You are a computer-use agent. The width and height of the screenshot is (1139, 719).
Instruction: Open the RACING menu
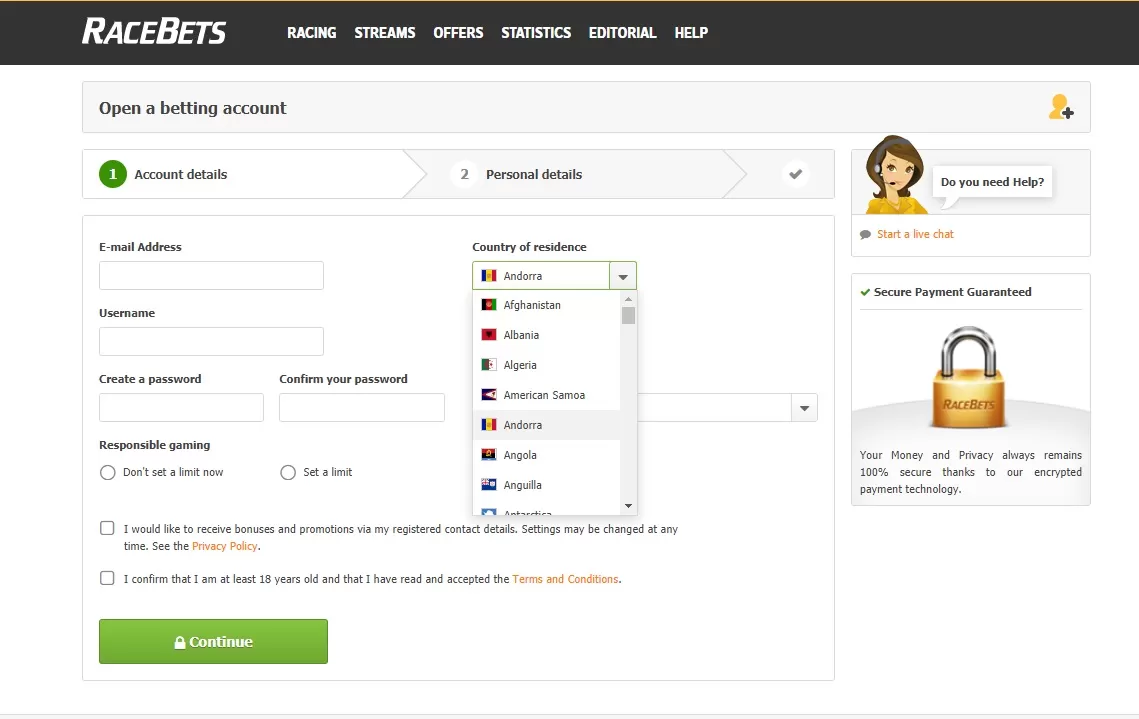coord(312,33)
